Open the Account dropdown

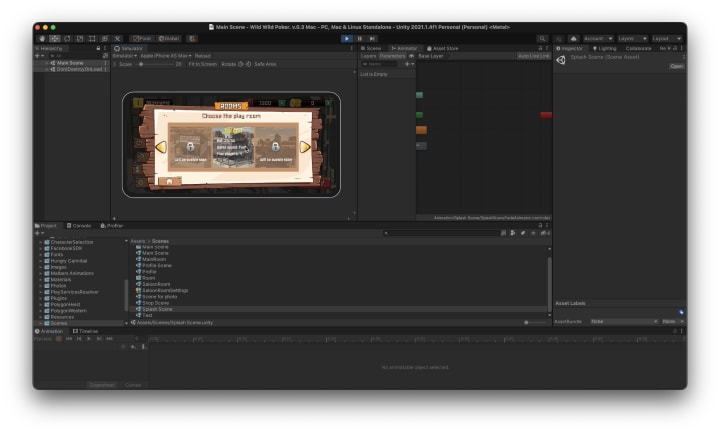tap(598, 39)
